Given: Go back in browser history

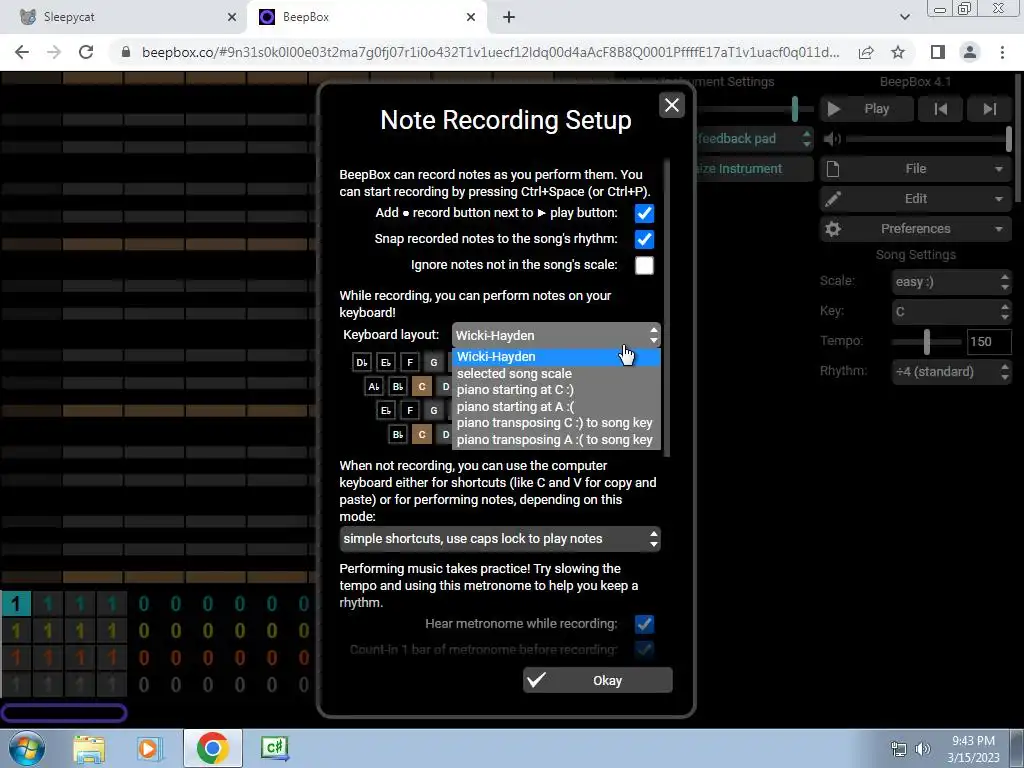Looking at the screenshot, I should pos(22,52).
